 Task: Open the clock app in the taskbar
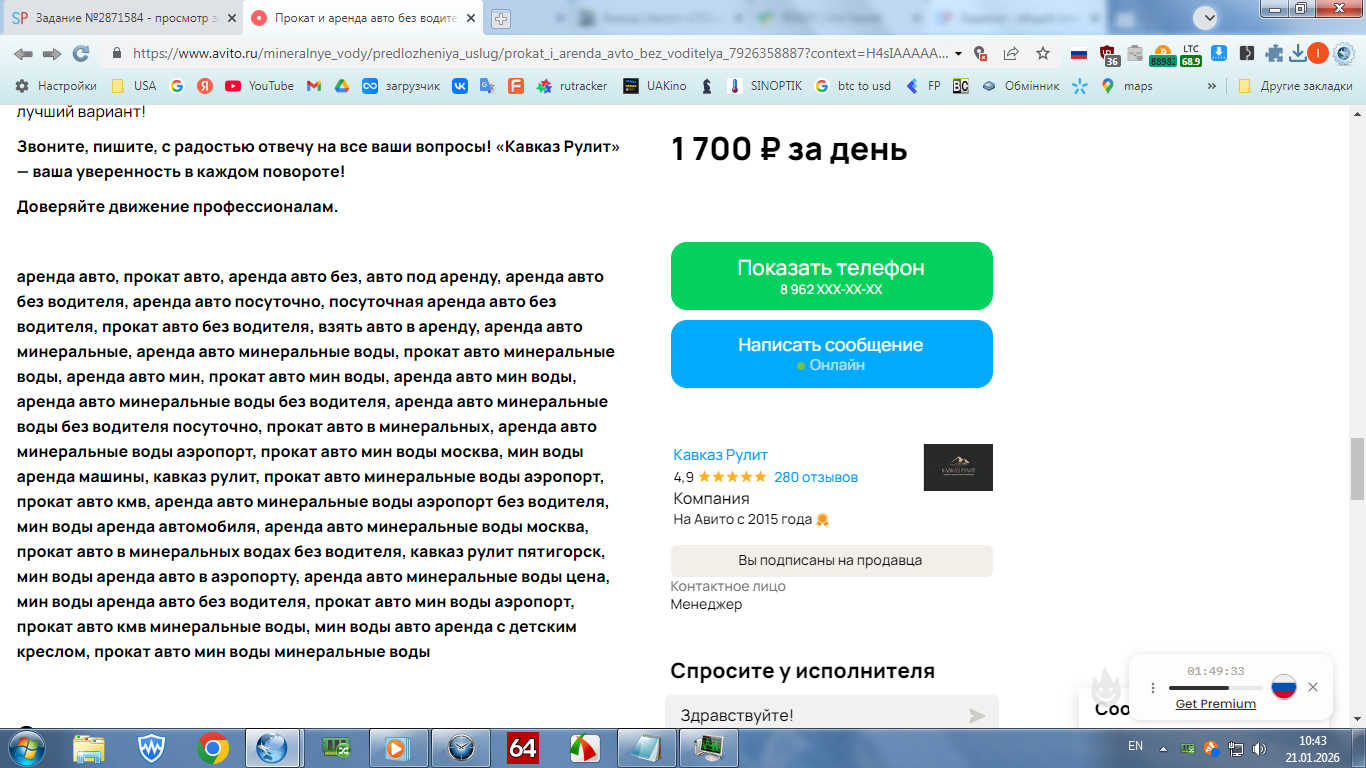coord(461,747)
